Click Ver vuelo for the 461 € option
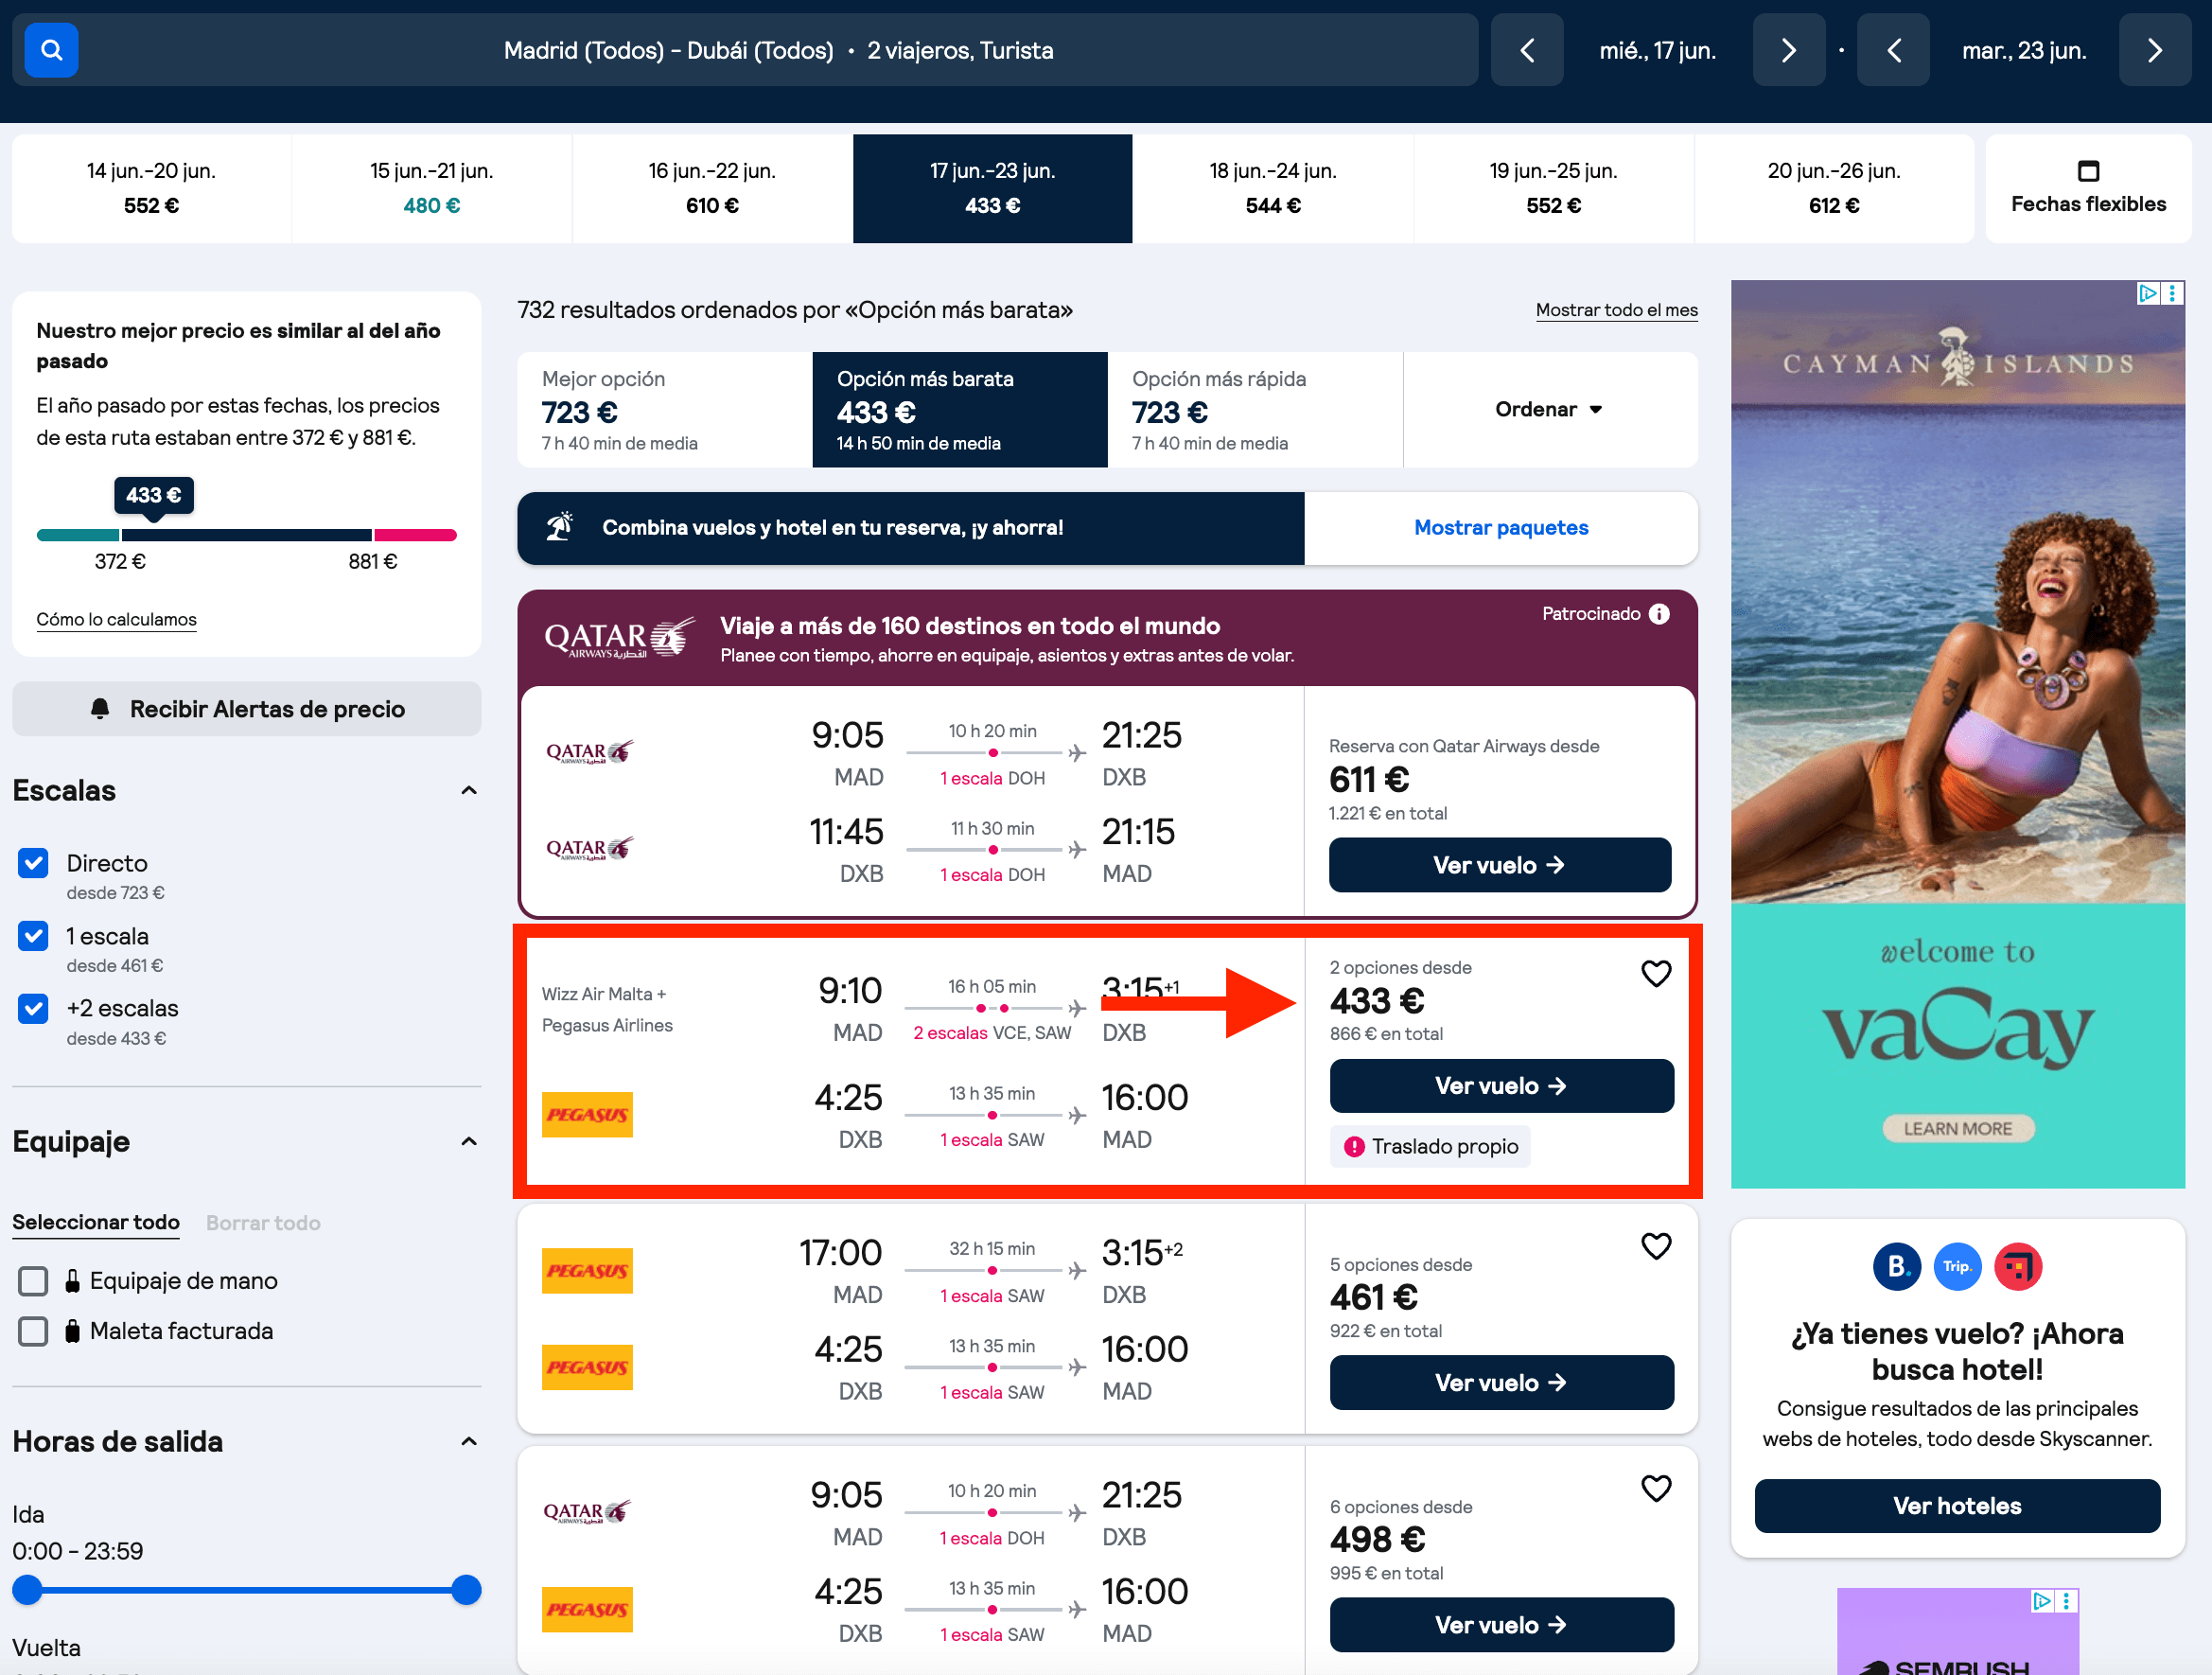 (x=1501, y=1383)
